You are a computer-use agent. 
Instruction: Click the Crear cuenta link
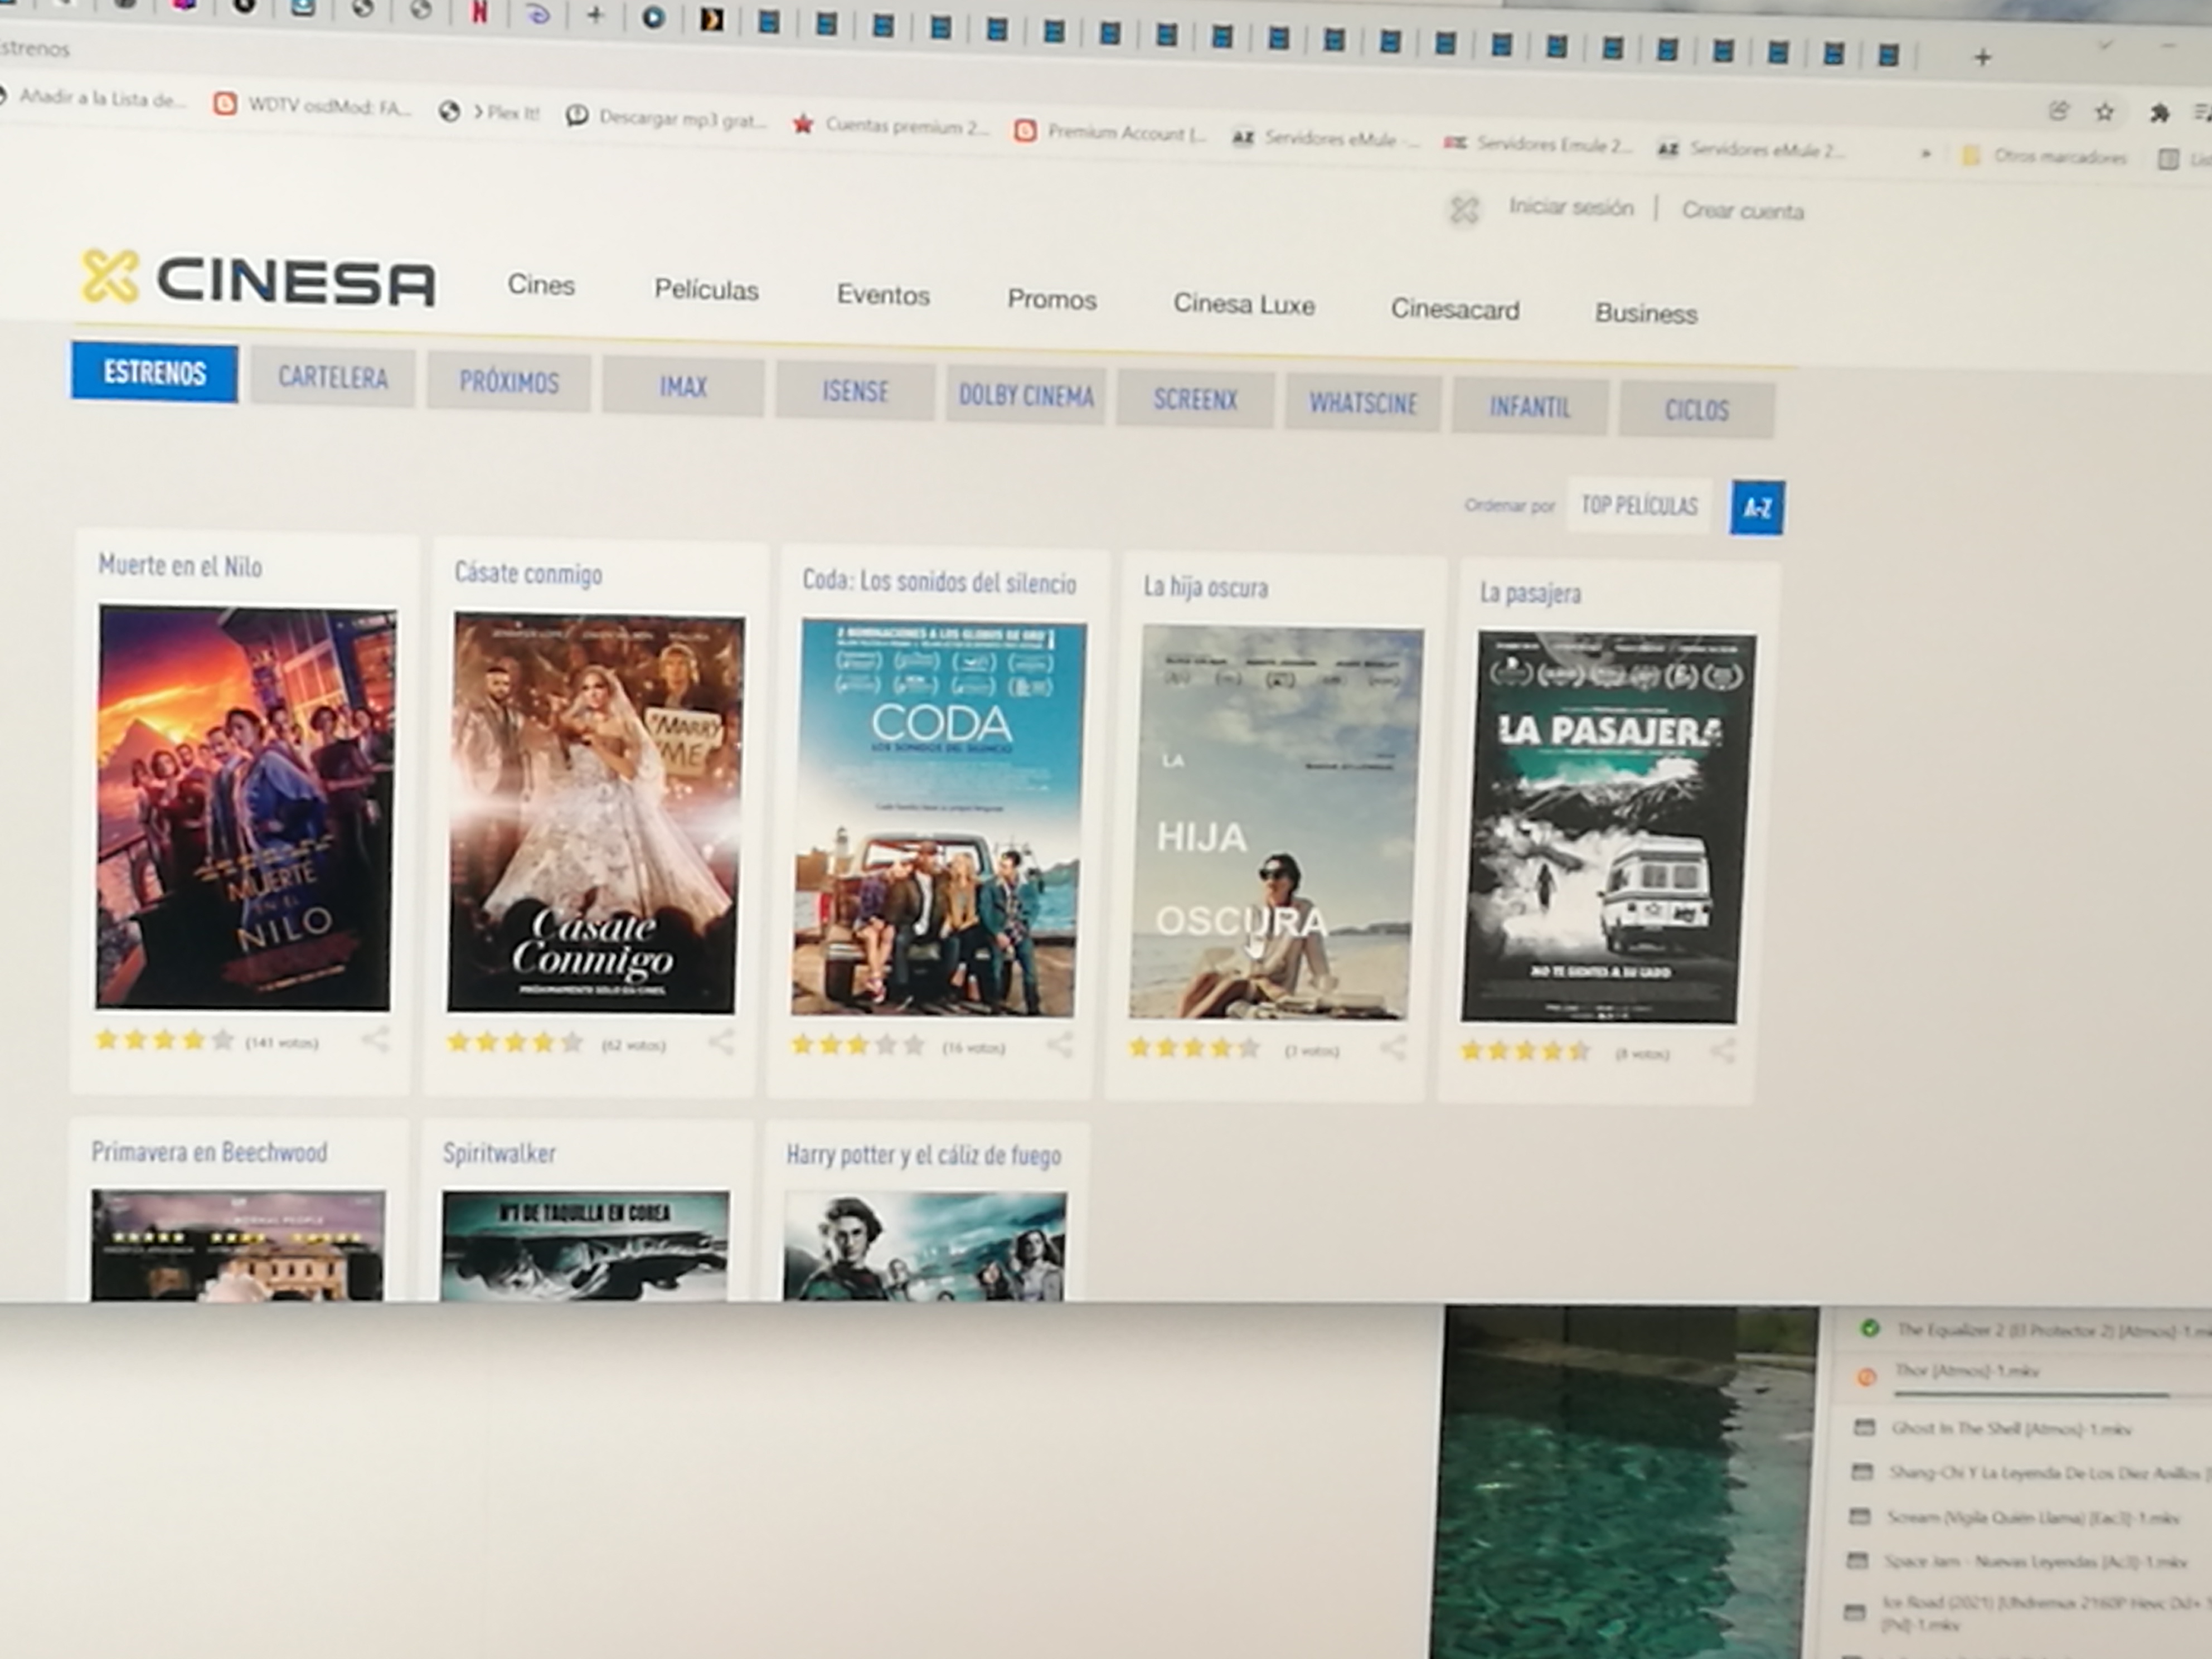point(1743,211)
